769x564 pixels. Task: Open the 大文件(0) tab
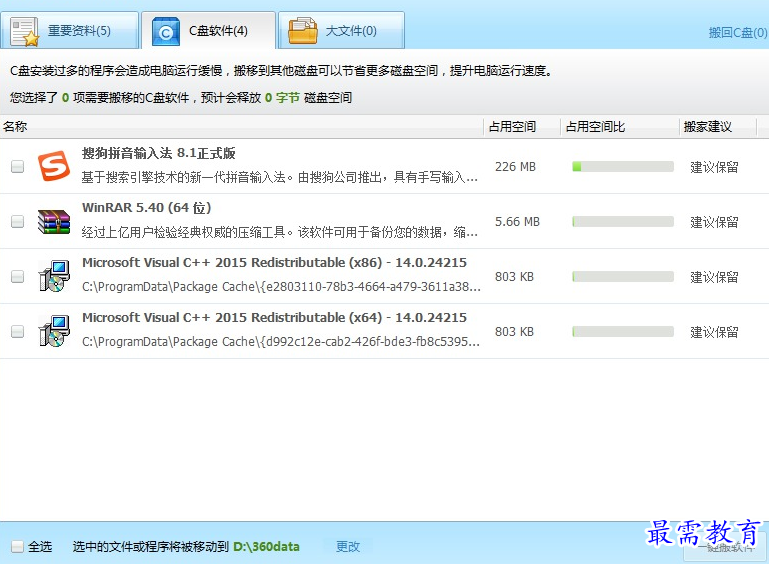pos(341,30)
